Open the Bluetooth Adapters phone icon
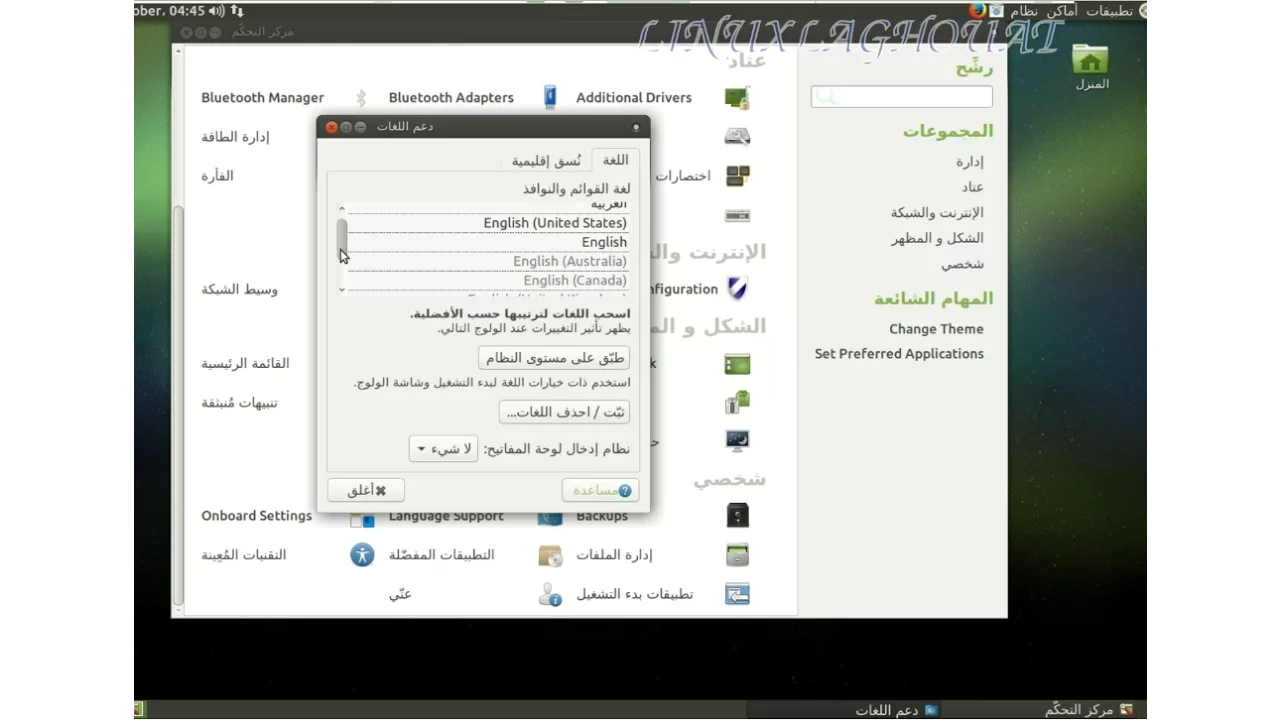The image size is (1280, 720). pos(550,97)
